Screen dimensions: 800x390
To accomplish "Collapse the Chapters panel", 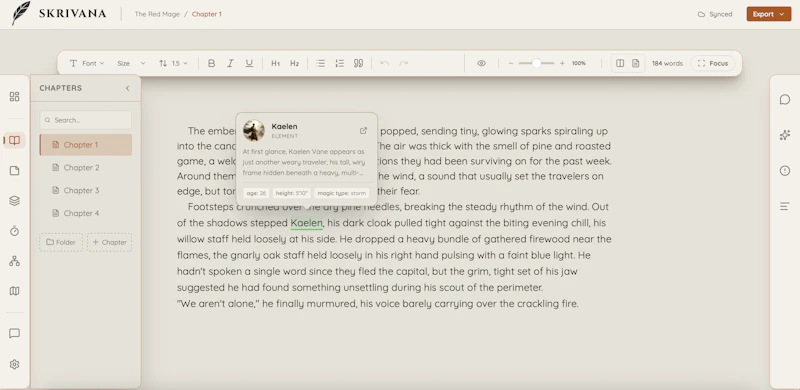I will (x=128, y=88).
